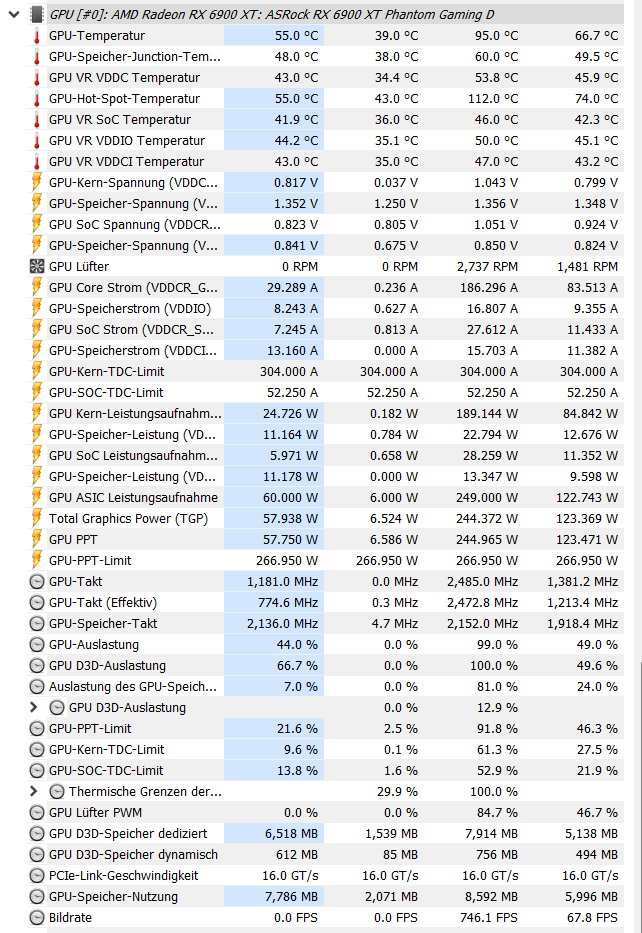This screenshot has width=642, height=933.
Task: Click the 112.0 °C hot-spot maximum value
Action: [493, 99]
